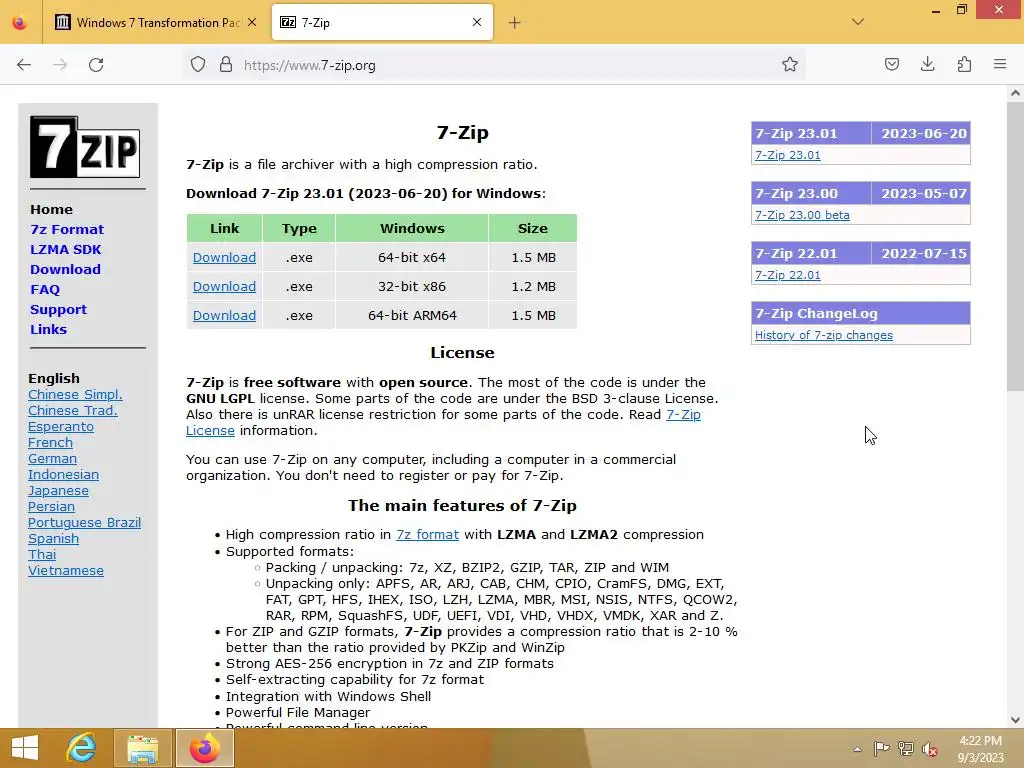1024x768 pixels.
Task: Click the 7-Zip logo image
Action: (85, 147)
